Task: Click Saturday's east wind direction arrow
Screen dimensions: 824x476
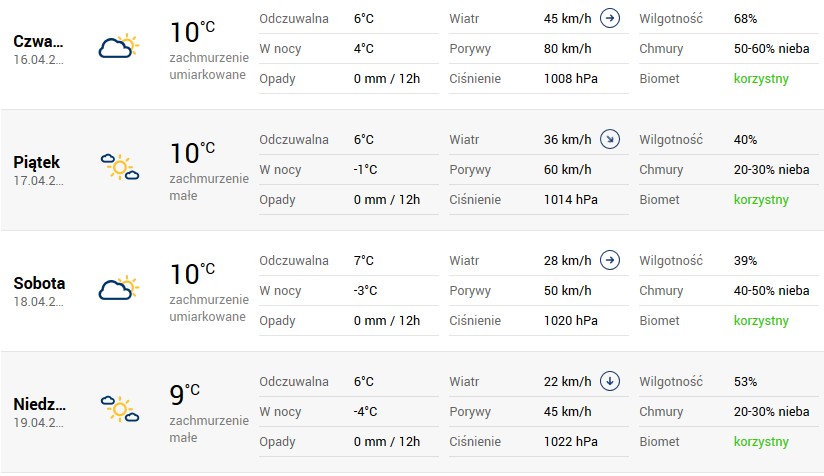Action: coord(611,260)
